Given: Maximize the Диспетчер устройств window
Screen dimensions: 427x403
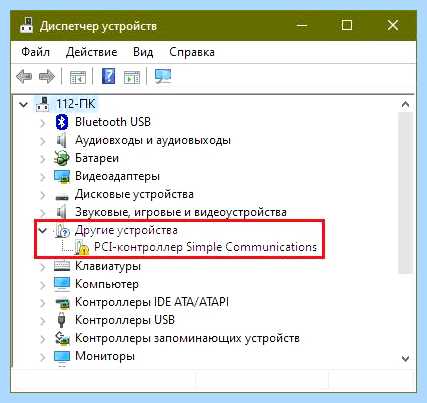Looking at the screenshot, I should pos(347,25).
